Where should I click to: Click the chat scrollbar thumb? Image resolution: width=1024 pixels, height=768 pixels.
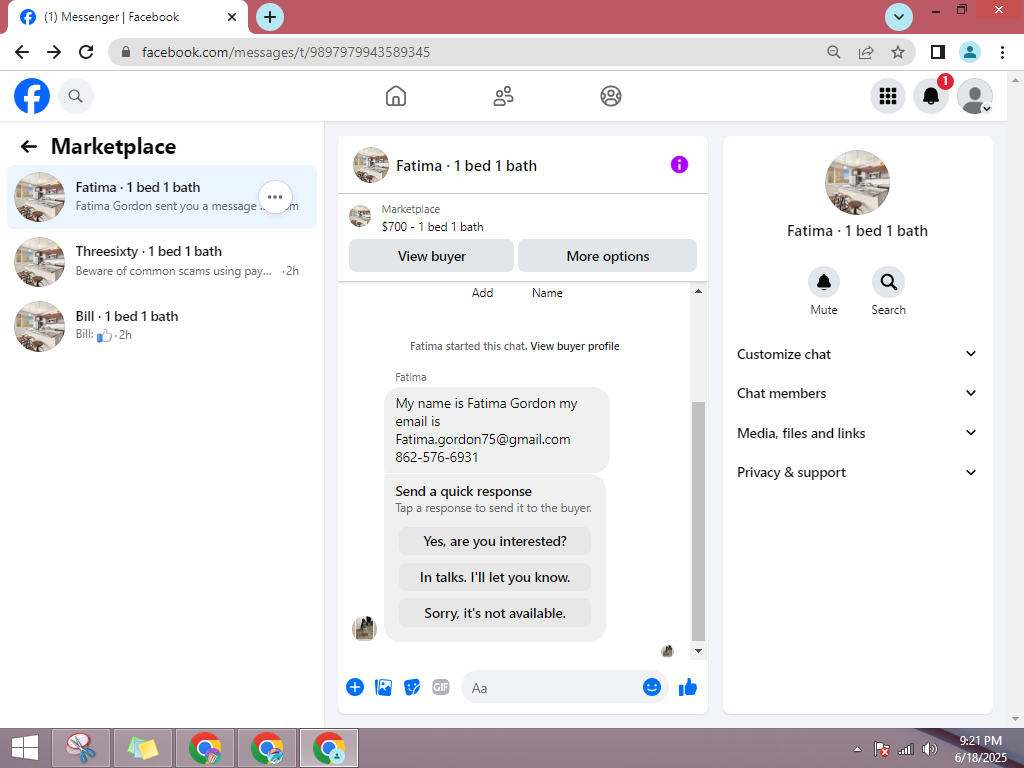tap(698, 521)
